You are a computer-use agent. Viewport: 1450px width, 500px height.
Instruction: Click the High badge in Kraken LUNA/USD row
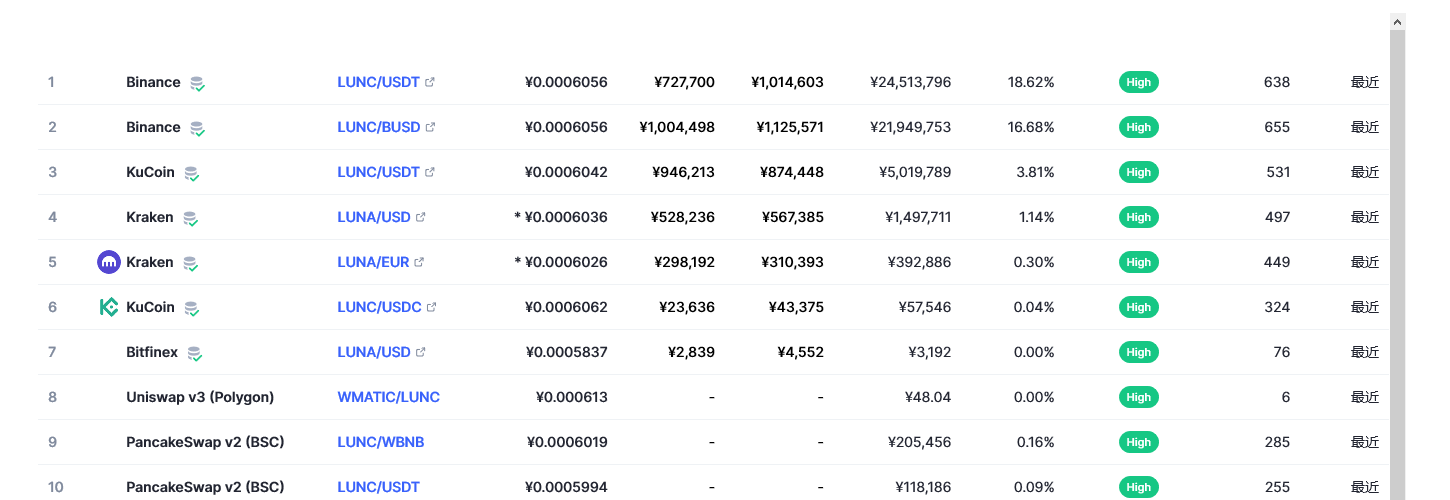click(x=1139, y=217)
